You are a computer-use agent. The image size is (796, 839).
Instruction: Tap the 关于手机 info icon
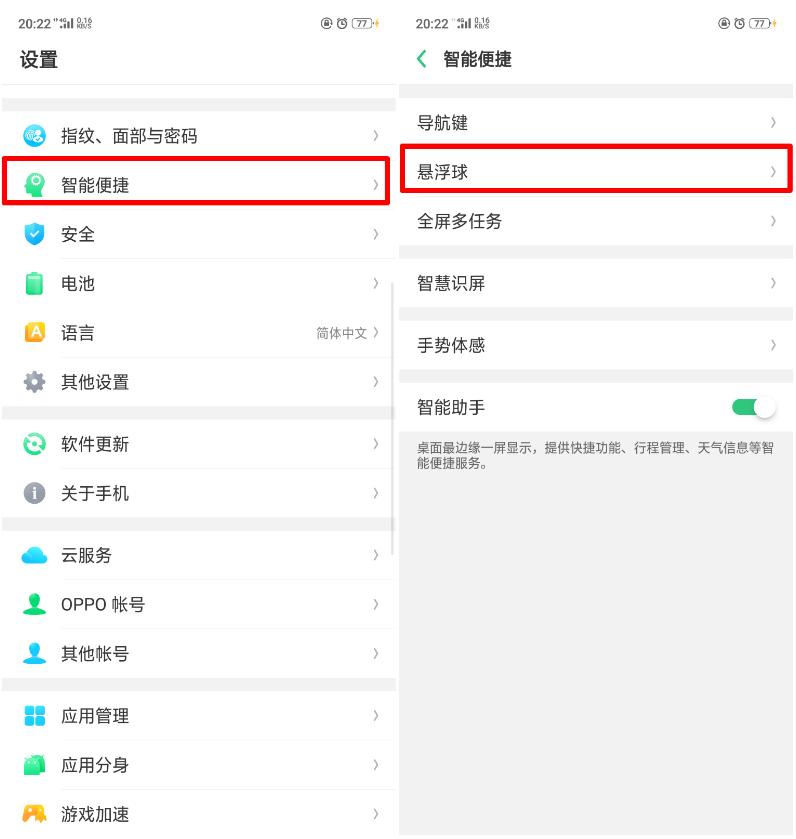[34, 493]
